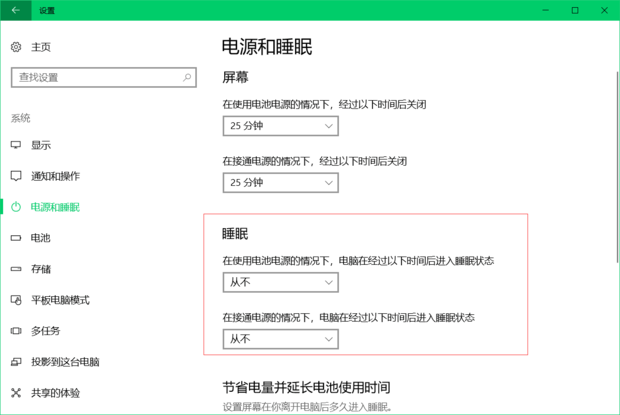The height and width of the screenshot is (415, 620).
Task: Expand screen-off dropdown for plugged-in power
Action: point(281,182)
